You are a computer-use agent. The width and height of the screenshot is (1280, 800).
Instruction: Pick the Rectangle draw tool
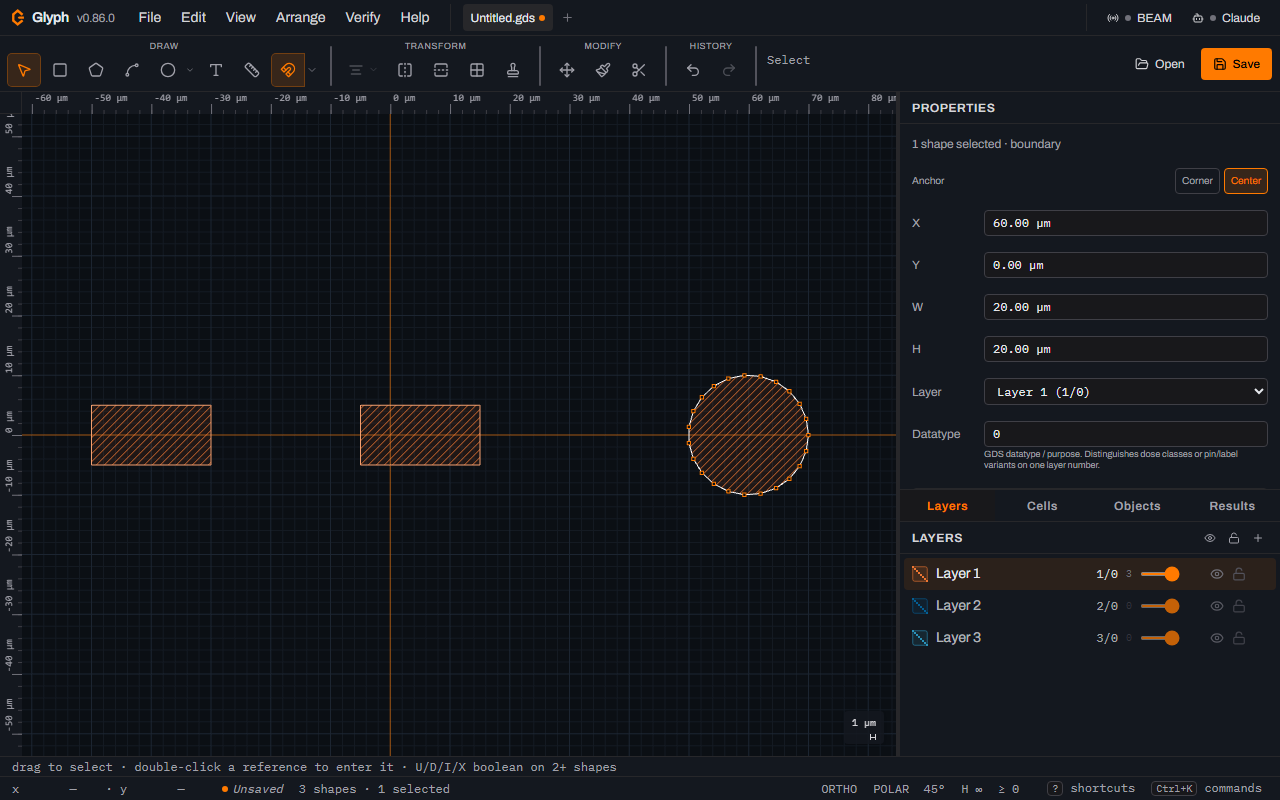click(60, 70)
